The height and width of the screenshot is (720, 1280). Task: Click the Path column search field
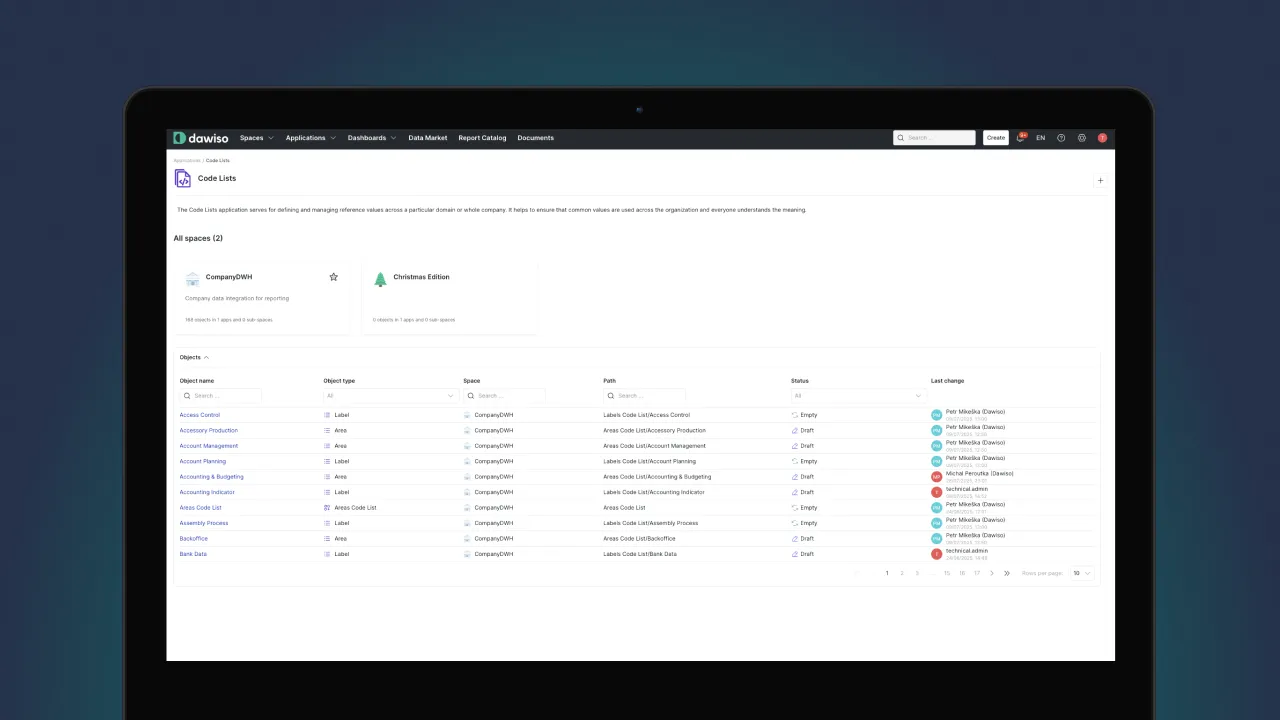[x=644, y=396]
